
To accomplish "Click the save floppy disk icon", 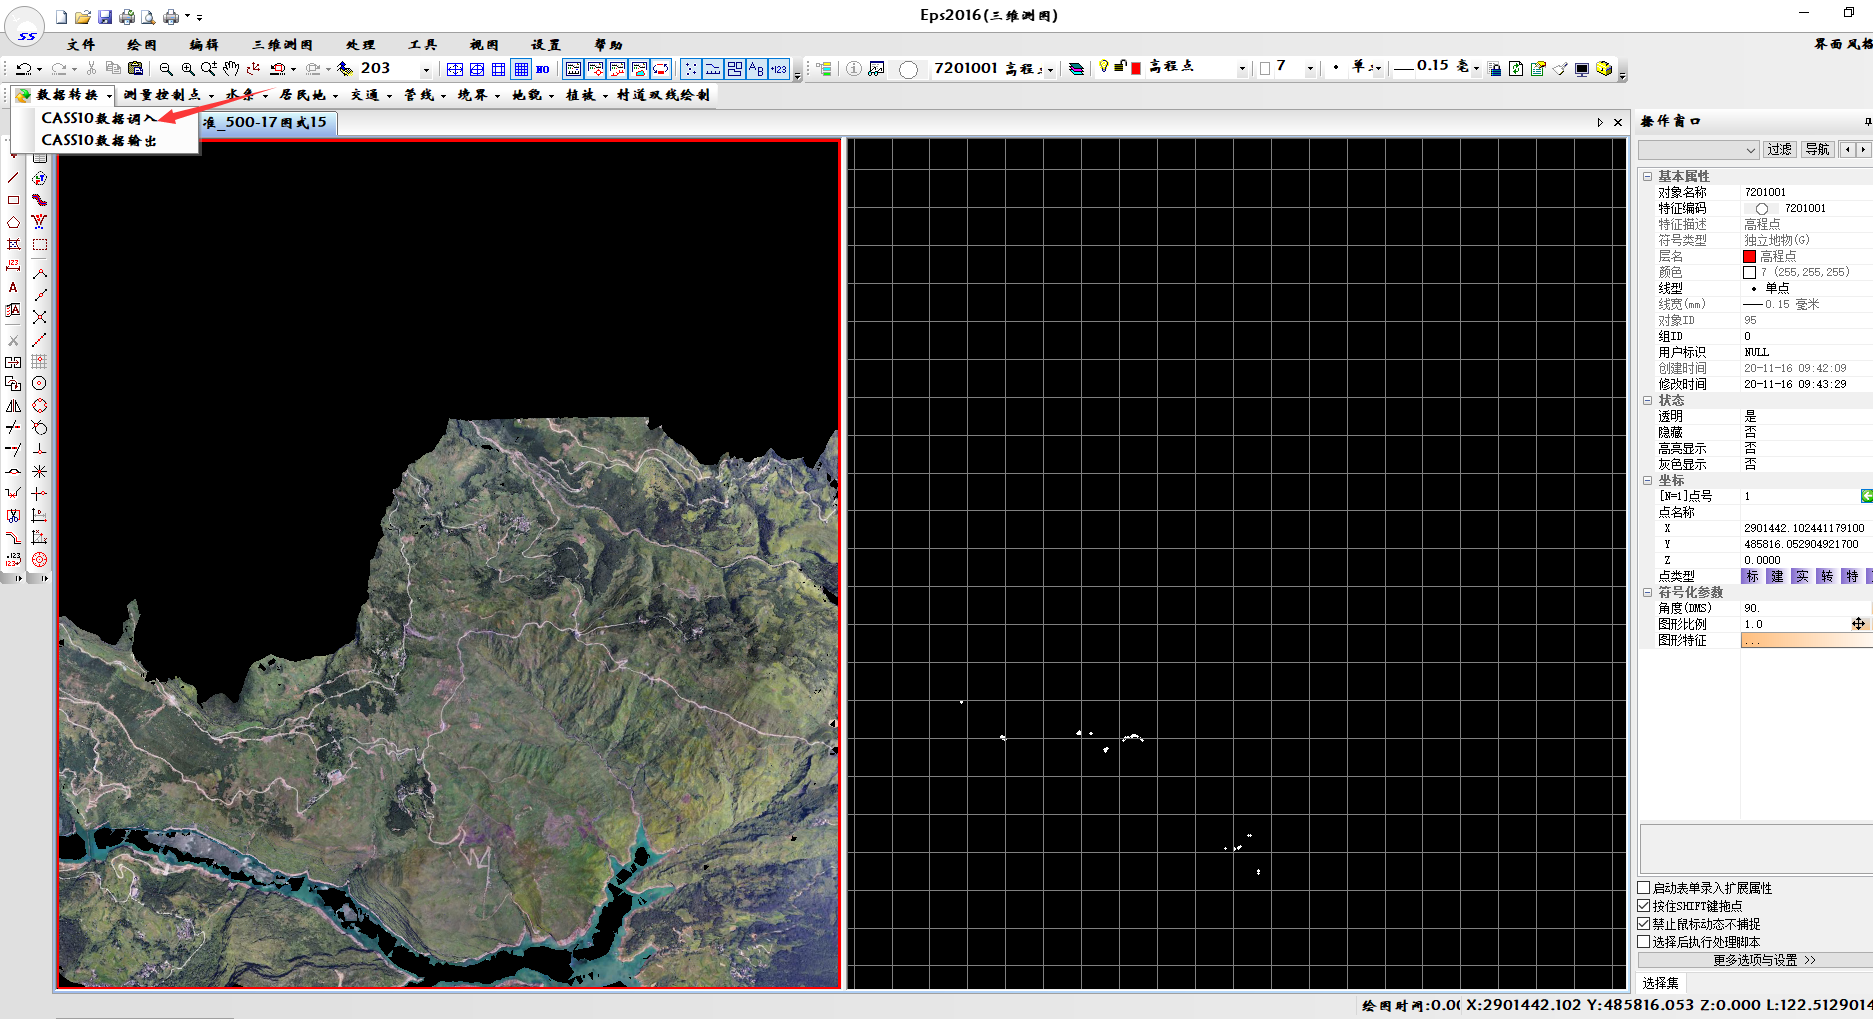I will coord(104,17).
